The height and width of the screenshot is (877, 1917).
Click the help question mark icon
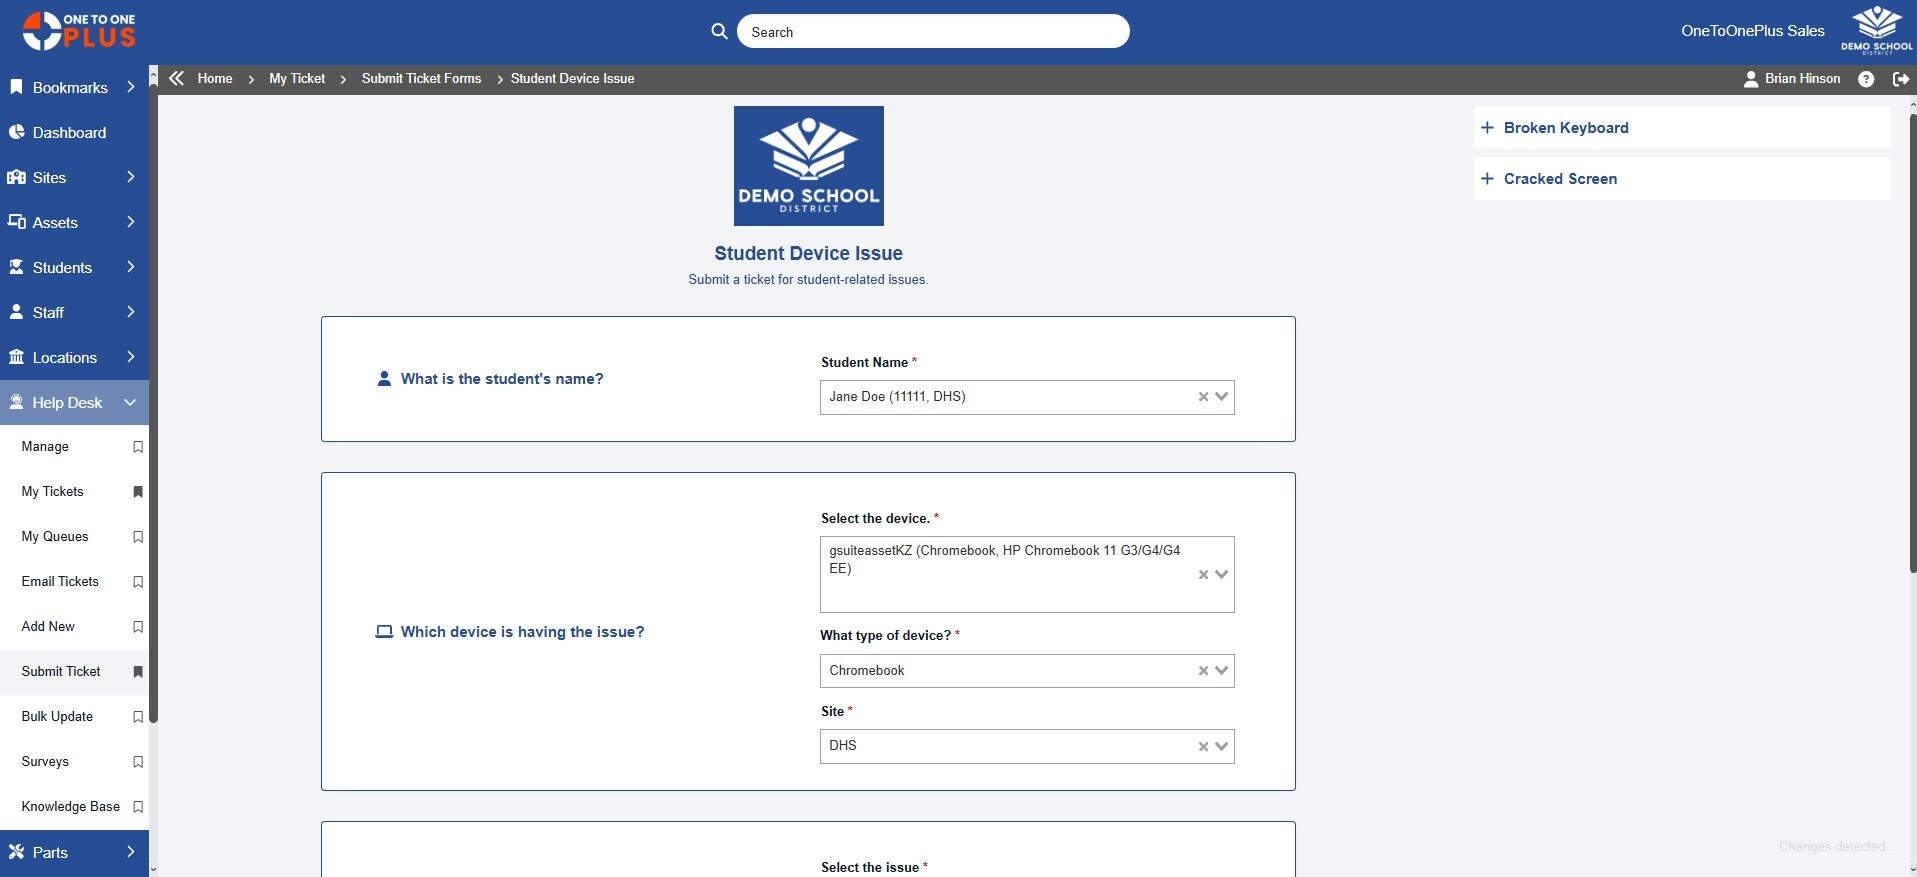click(x=1866, y=79)
